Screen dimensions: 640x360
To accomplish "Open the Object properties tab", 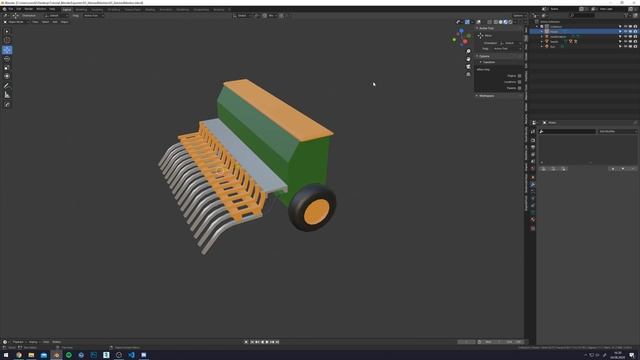I will [533, 178].
